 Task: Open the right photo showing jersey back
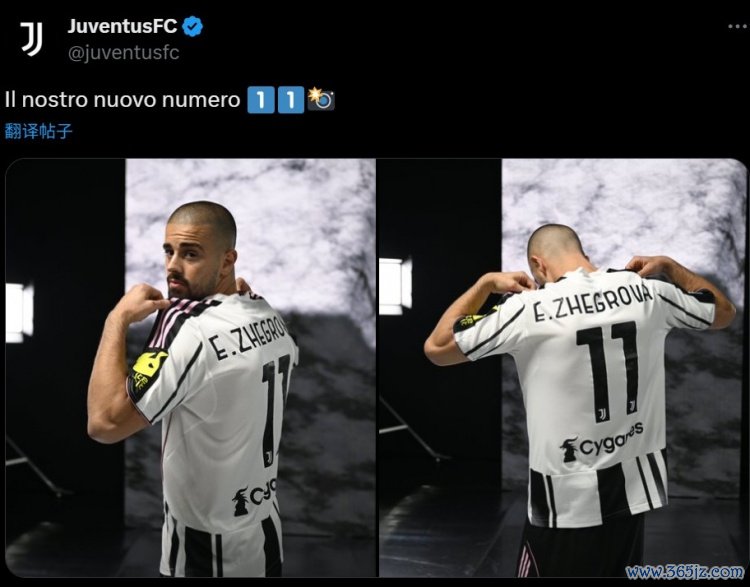click(x=562, y=367)
